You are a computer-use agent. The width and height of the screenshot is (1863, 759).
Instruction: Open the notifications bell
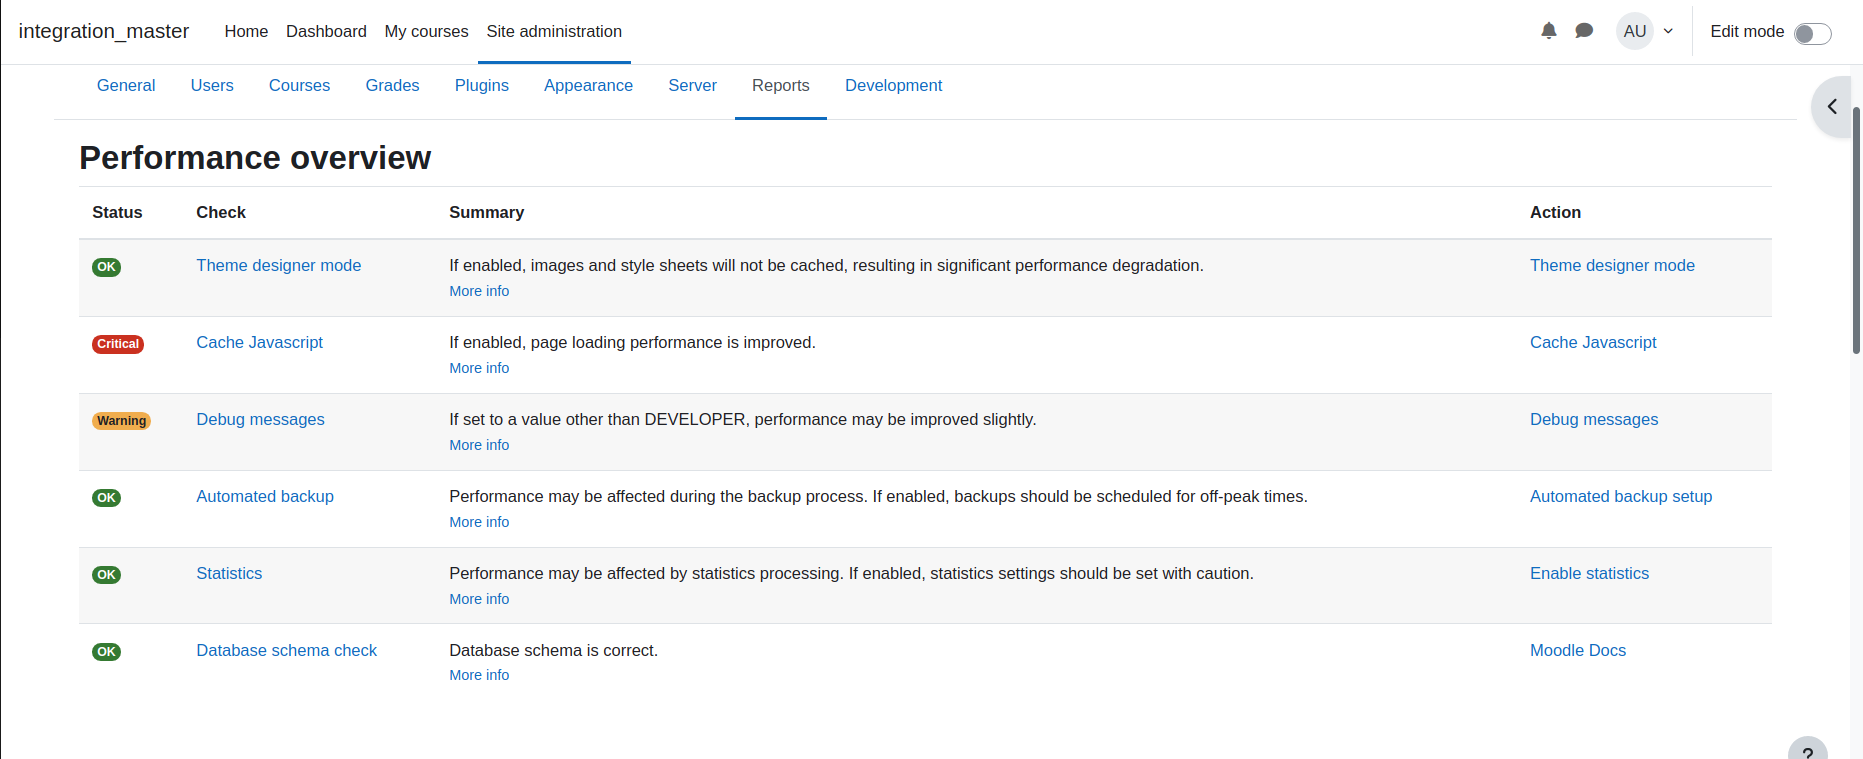pos(1549,31)
